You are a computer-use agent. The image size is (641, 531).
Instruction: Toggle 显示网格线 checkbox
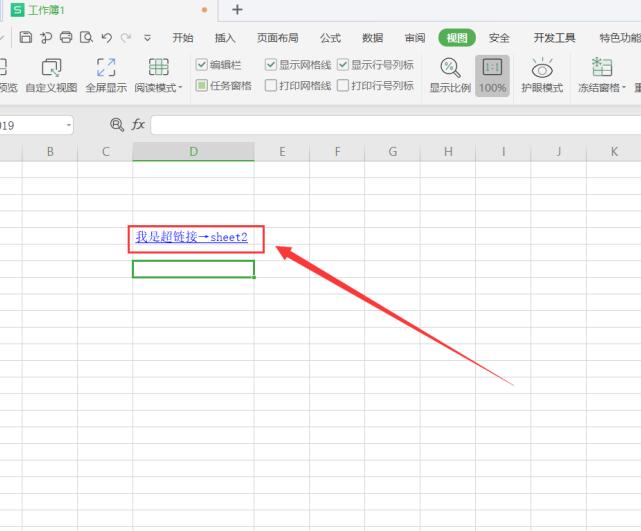(271, 65)
